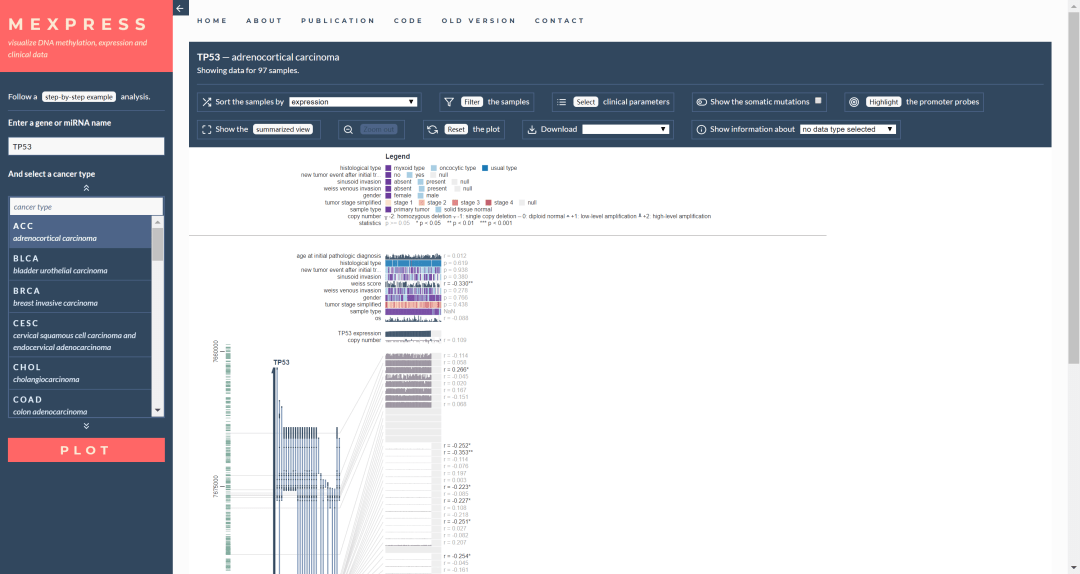
Task: Click cancer list scrollbar down arrow
Action: [158, 411]
